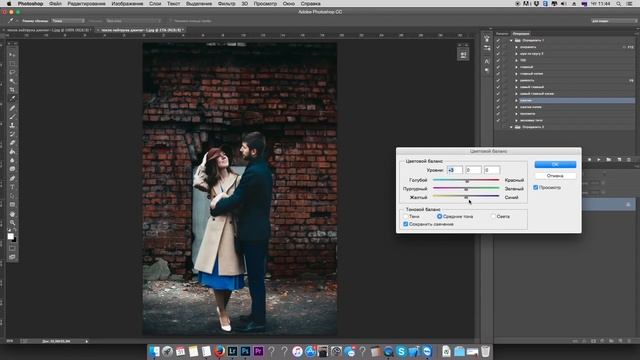Confirm Color Balance with OK

click(555, 164)
